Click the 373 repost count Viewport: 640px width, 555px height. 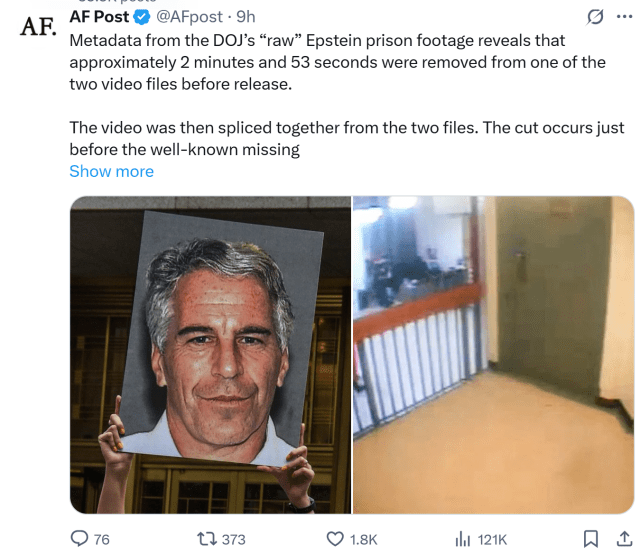click(x=233, y=539)
